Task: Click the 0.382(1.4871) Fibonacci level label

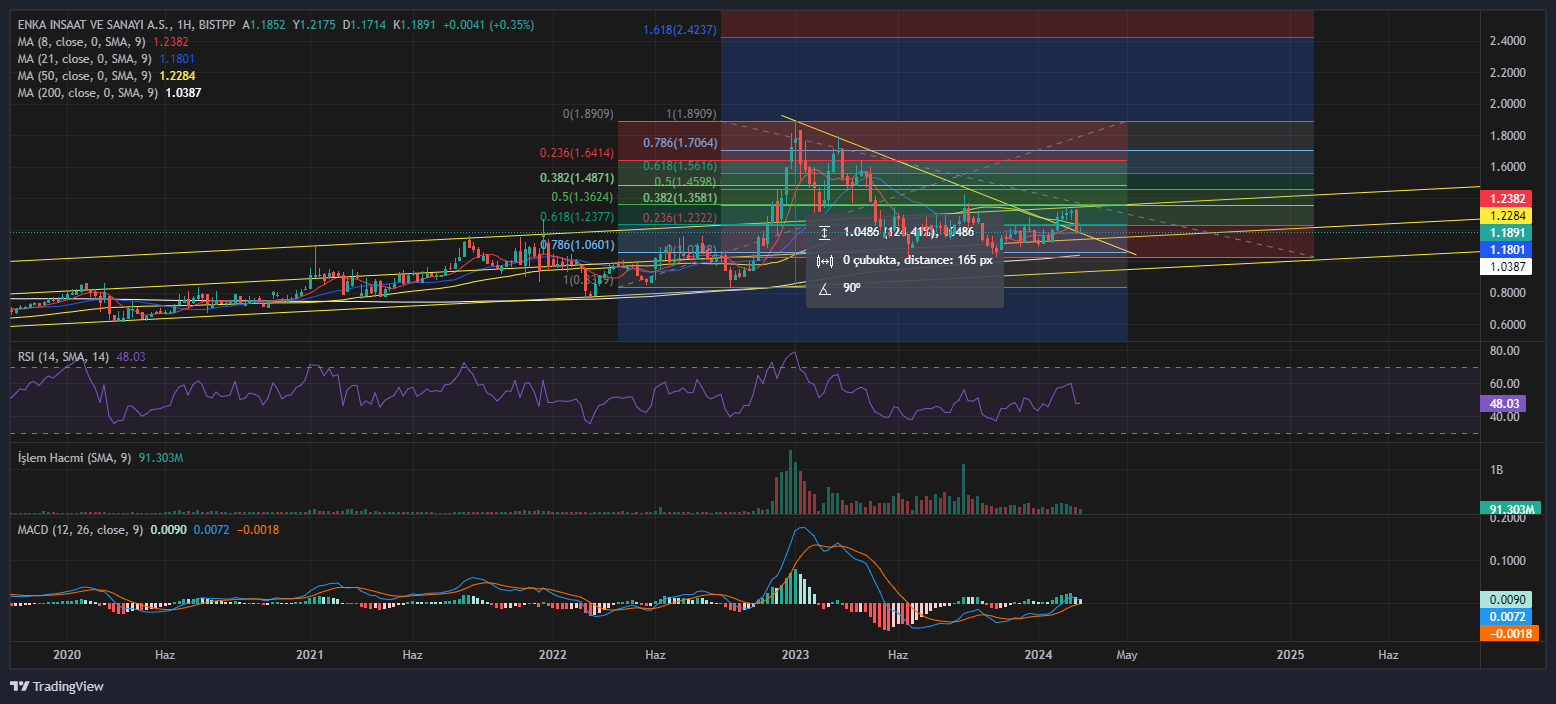Action: coord(576,177)
